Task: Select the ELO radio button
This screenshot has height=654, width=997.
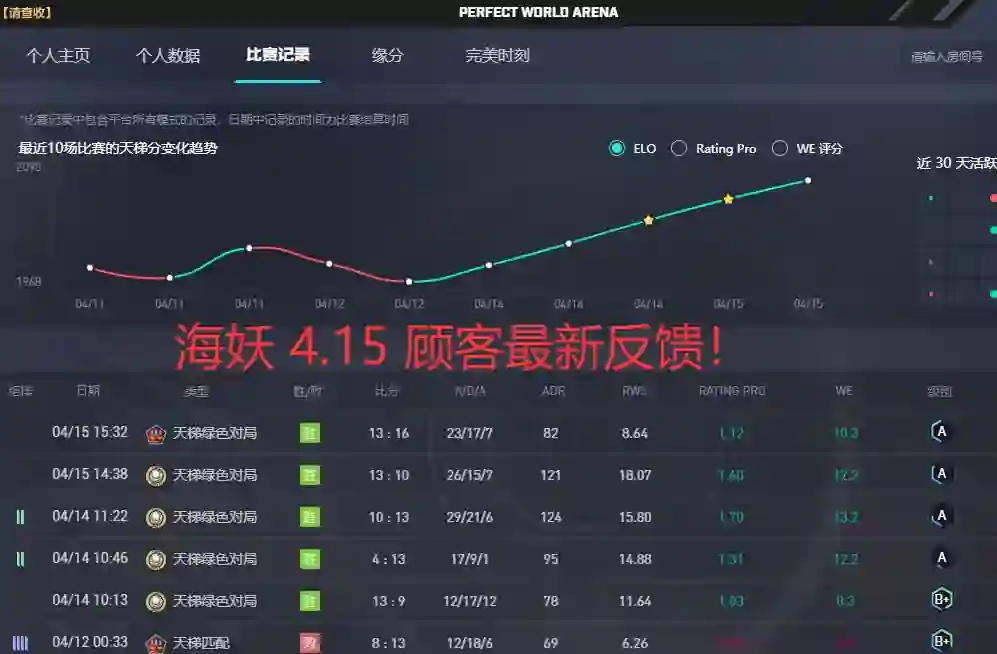Action: (x=617, y=148)
